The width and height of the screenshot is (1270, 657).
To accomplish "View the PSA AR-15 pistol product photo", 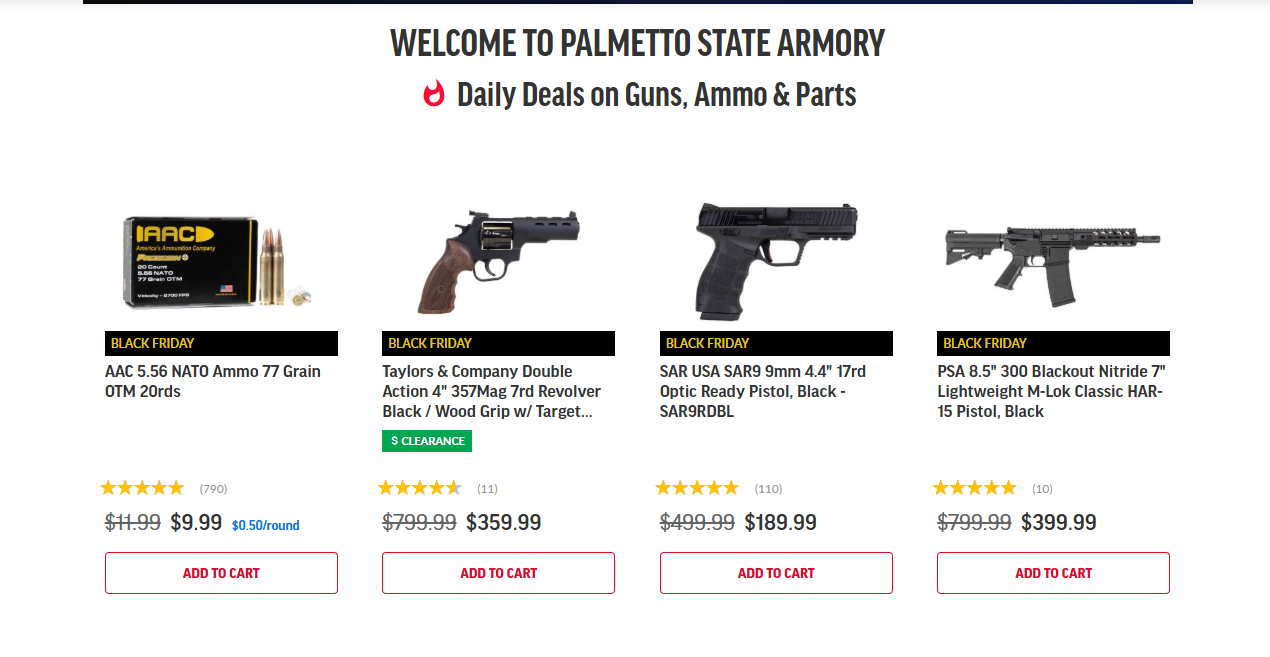I will (x=1053, y=258).
